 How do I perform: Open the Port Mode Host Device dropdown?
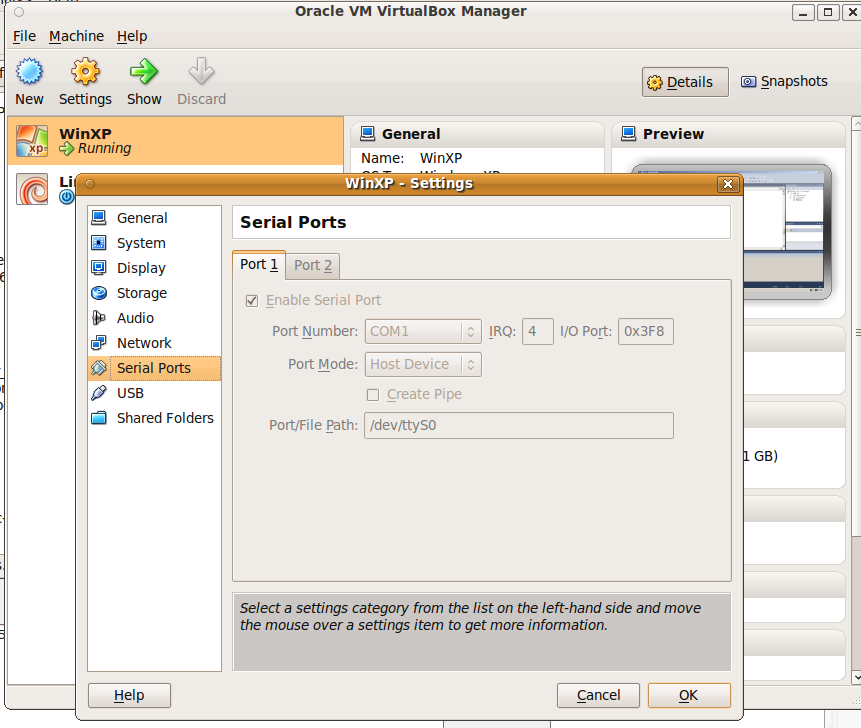pos(423,365)
